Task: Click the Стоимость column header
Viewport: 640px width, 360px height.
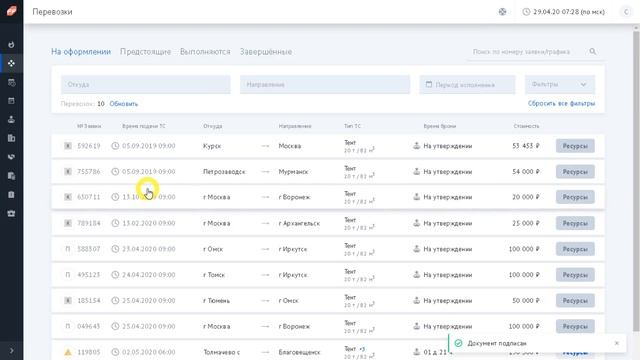Action: tap(526, 126)
